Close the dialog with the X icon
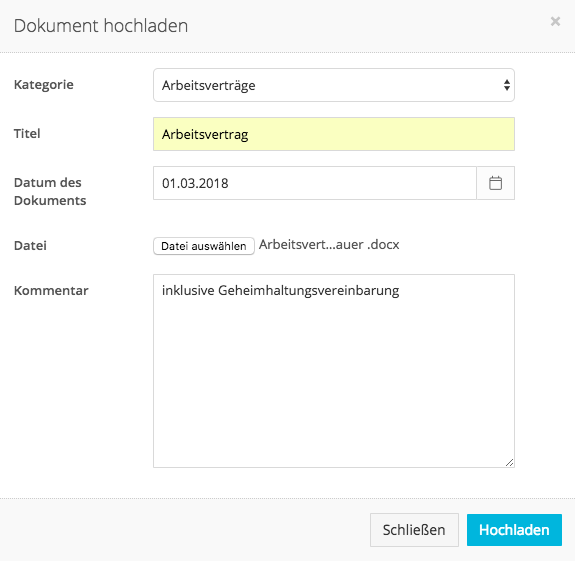The width and height of the screenshot is (575, 561). pos(555,21)
